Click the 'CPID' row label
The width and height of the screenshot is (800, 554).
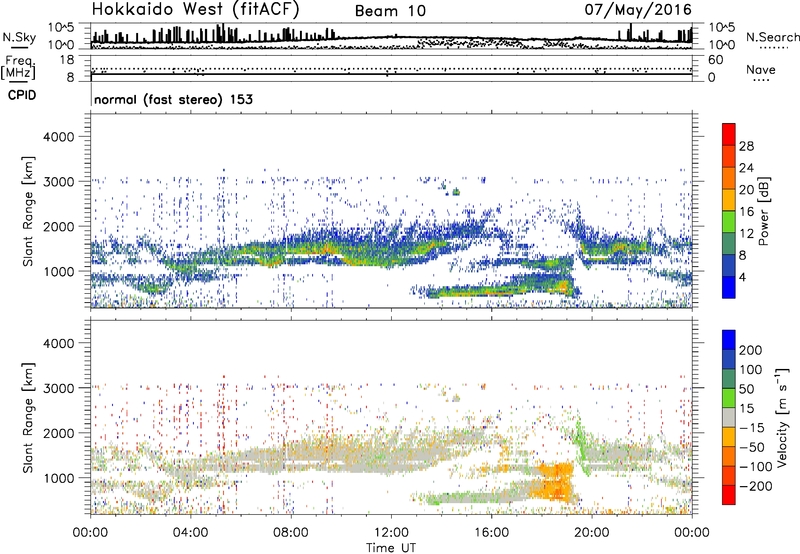(22, 95)
